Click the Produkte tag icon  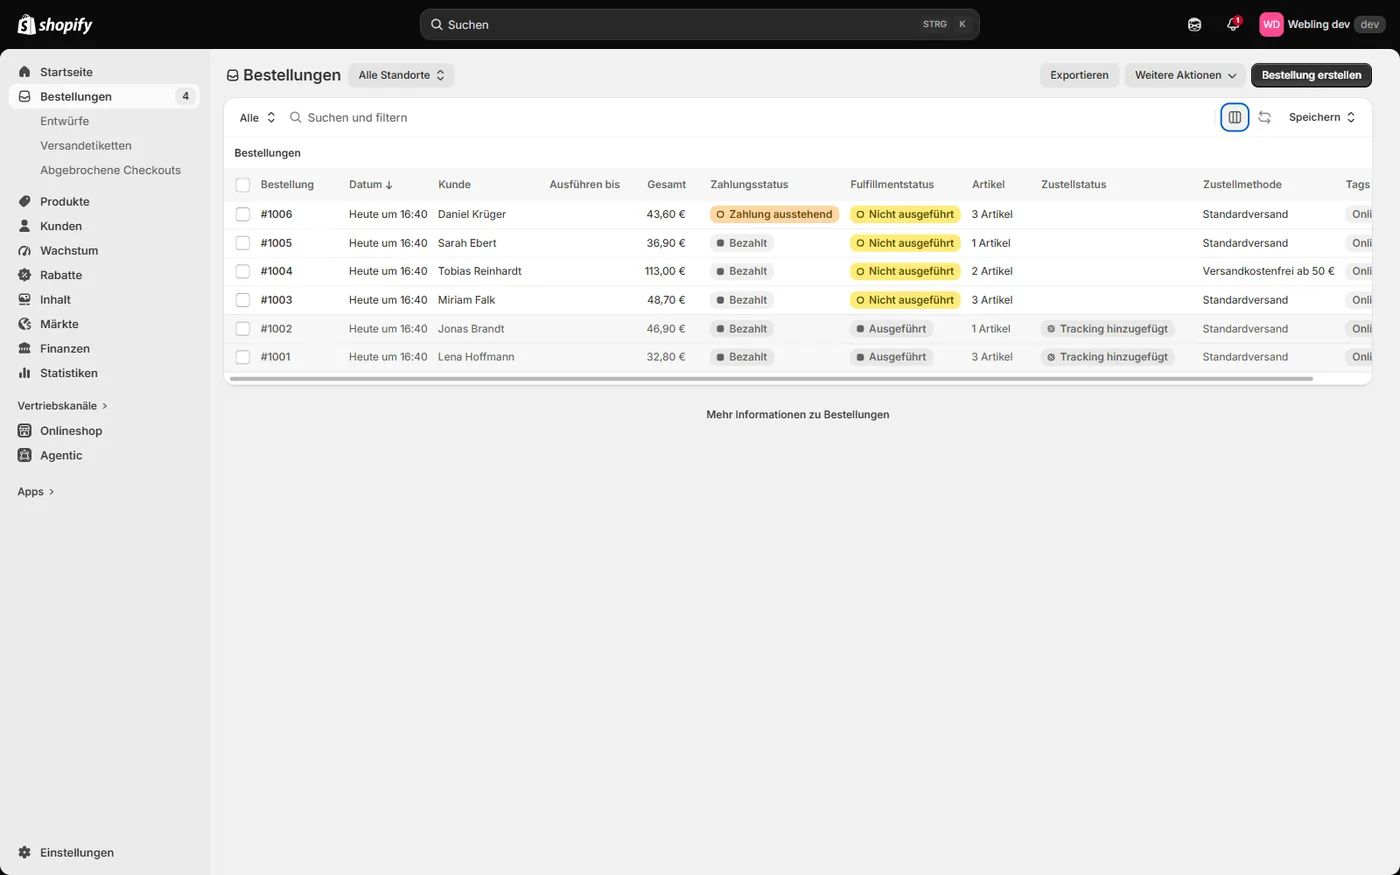click(x=25, y=201)
